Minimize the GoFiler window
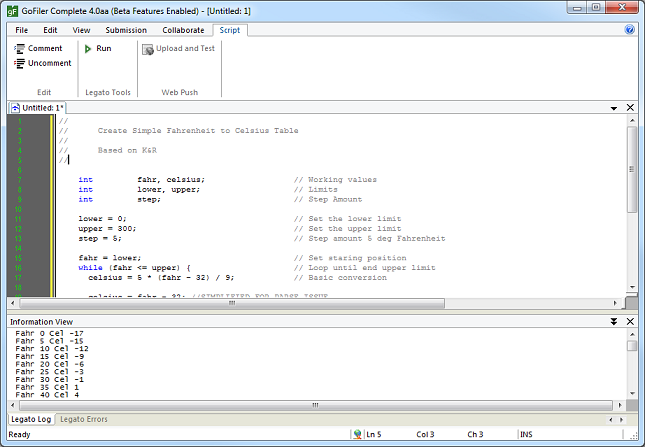Viewport: 645px width, 447px height. tap(577, 7)
